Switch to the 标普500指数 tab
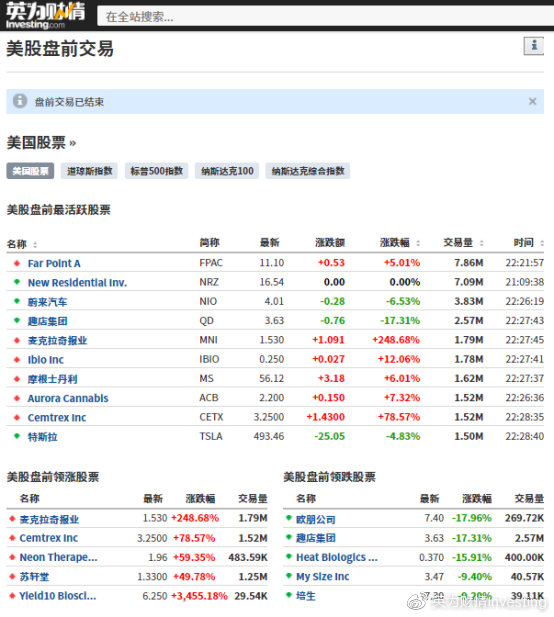554x617 pixels. pyautogui.click(x=157, y=171)
